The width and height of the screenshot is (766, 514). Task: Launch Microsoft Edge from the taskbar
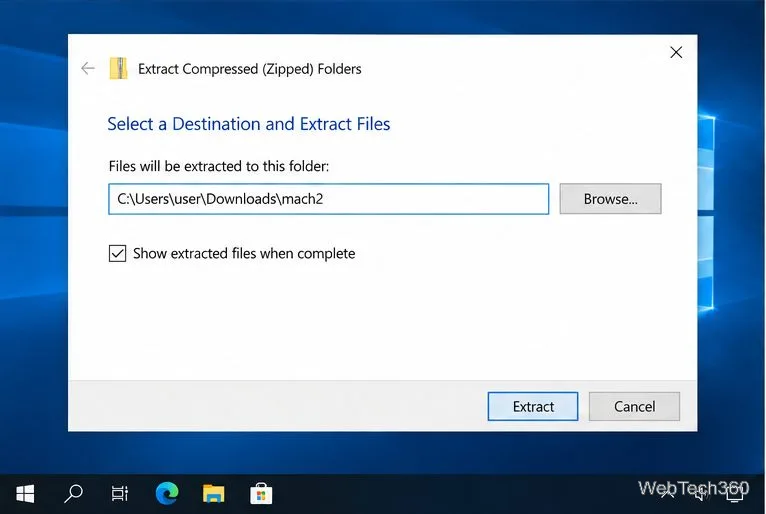167,493
